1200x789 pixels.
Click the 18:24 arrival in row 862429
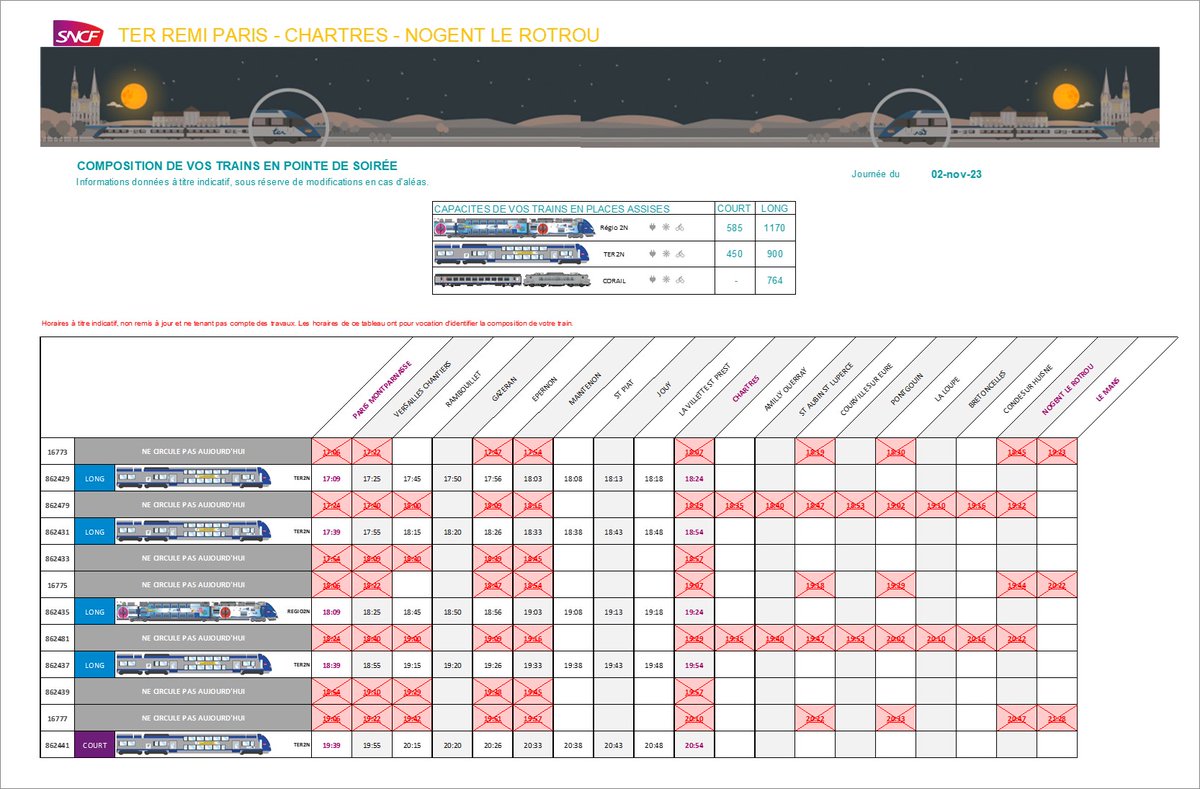(x=694, y=478)
